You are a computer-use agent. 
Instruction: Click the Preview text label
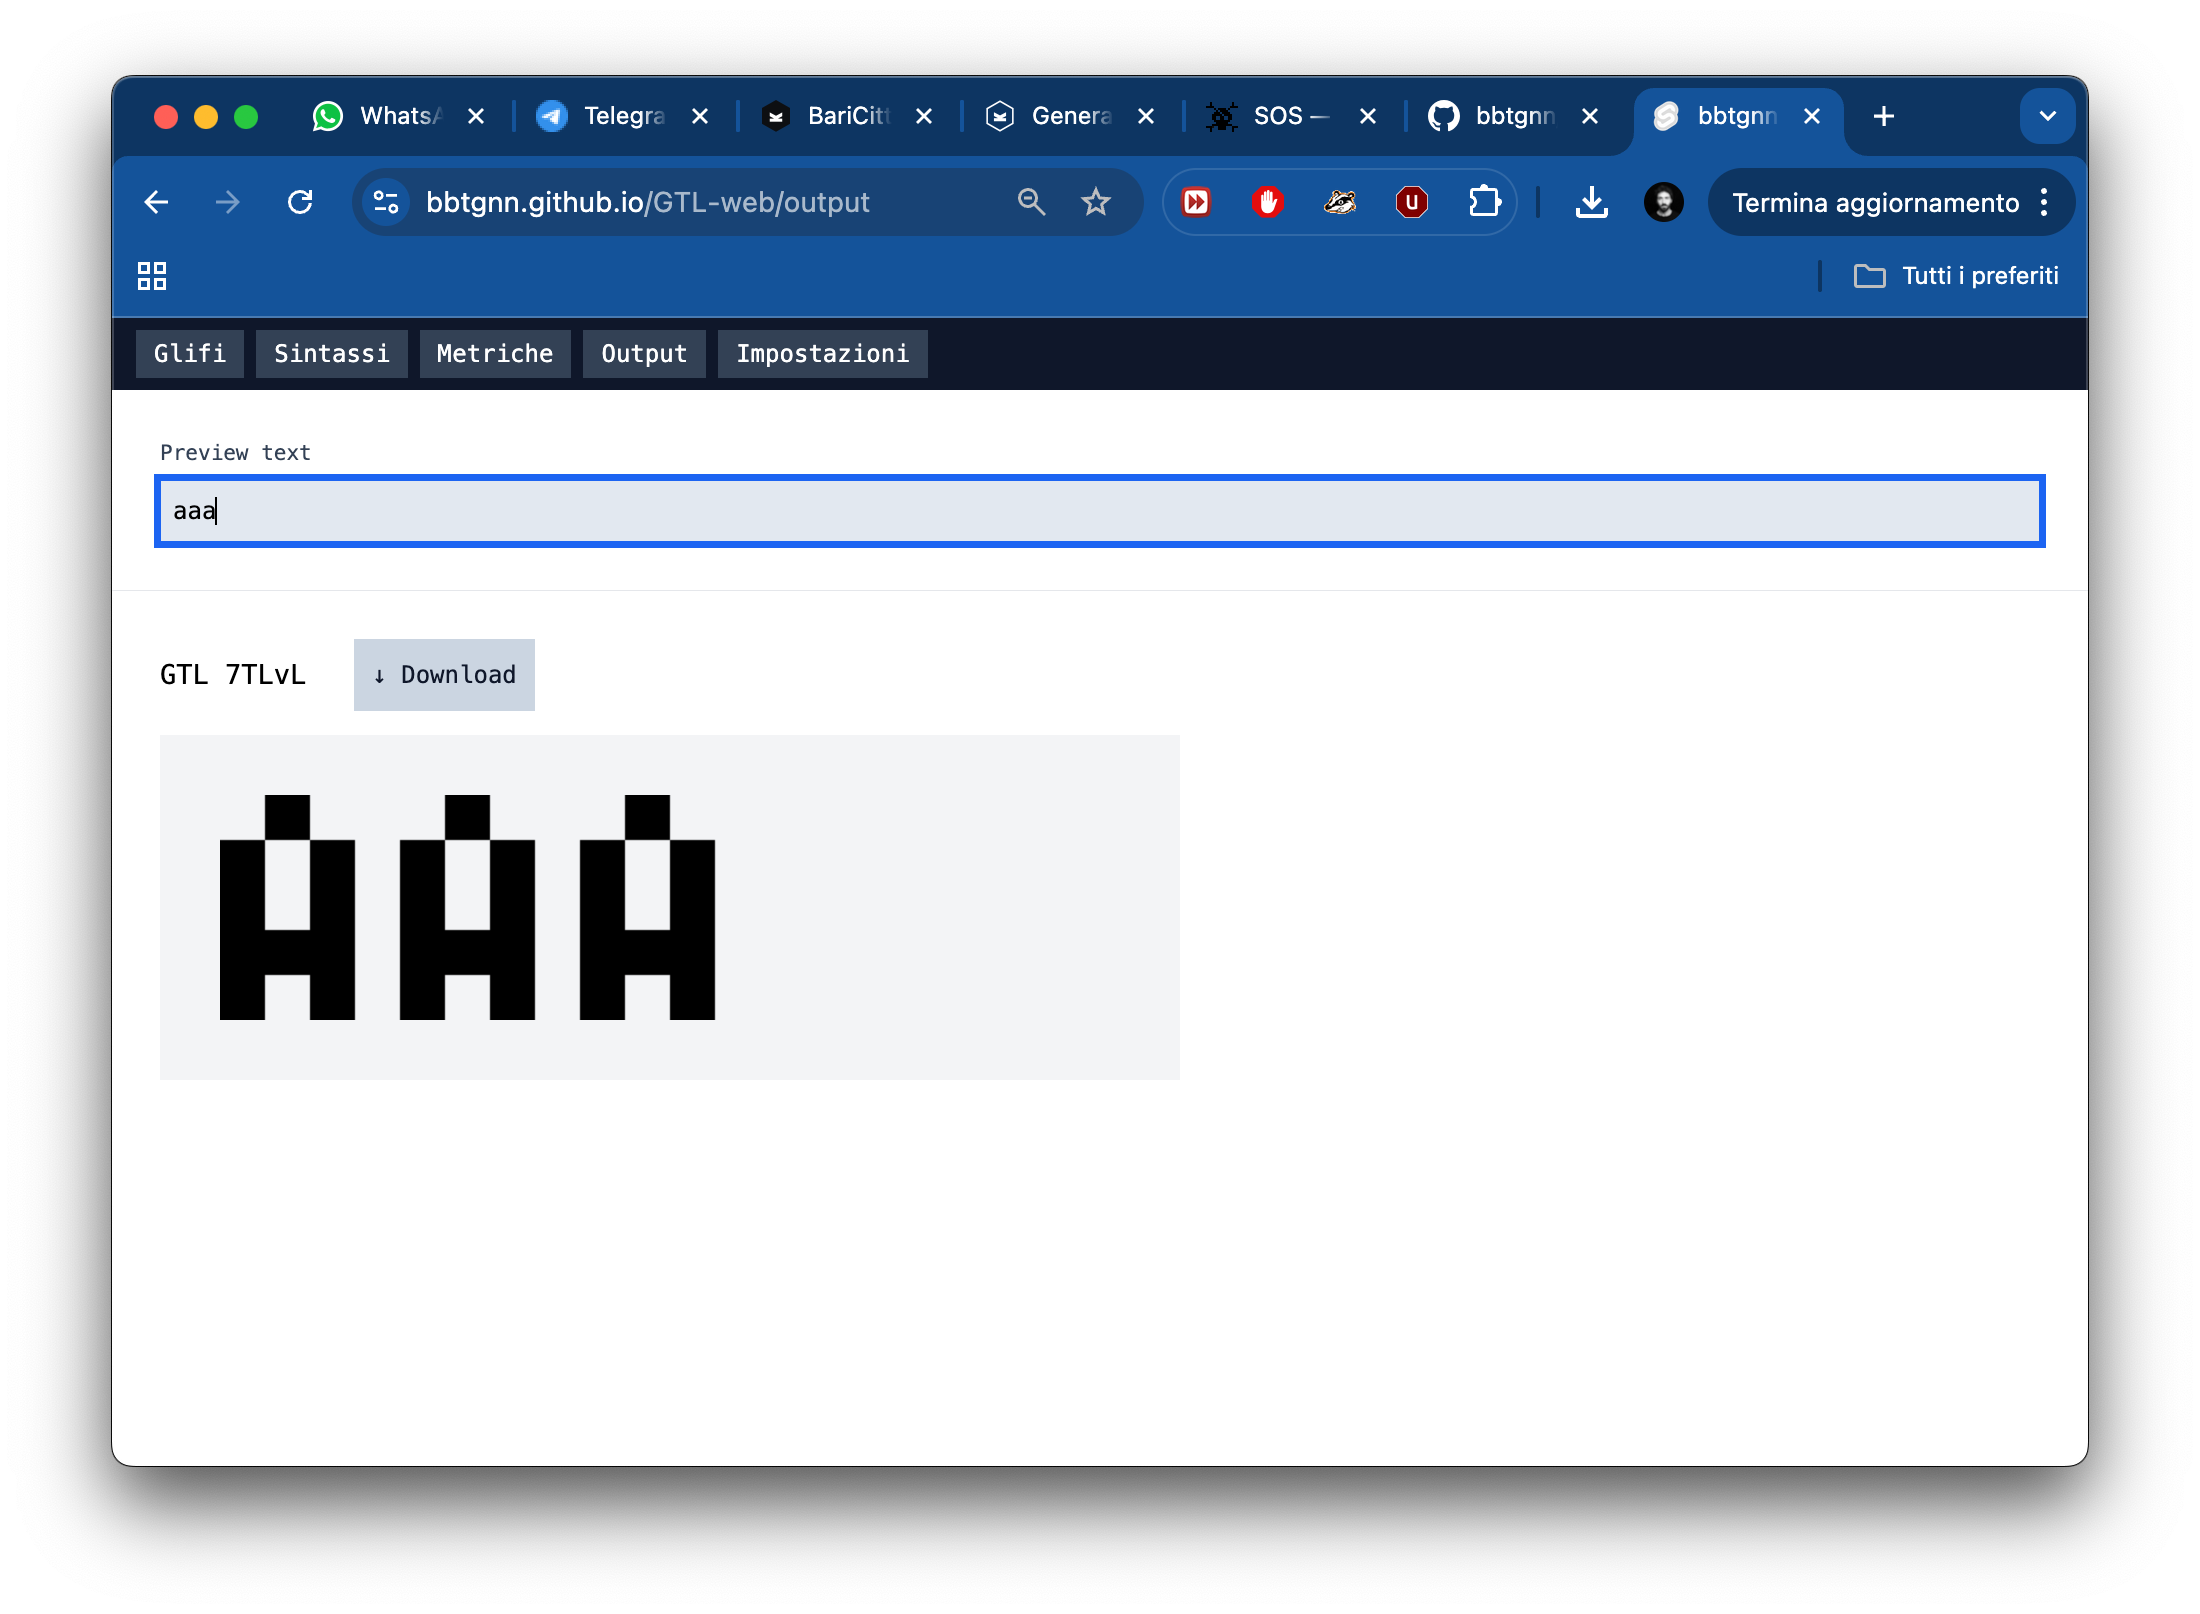tap(236, 453)
